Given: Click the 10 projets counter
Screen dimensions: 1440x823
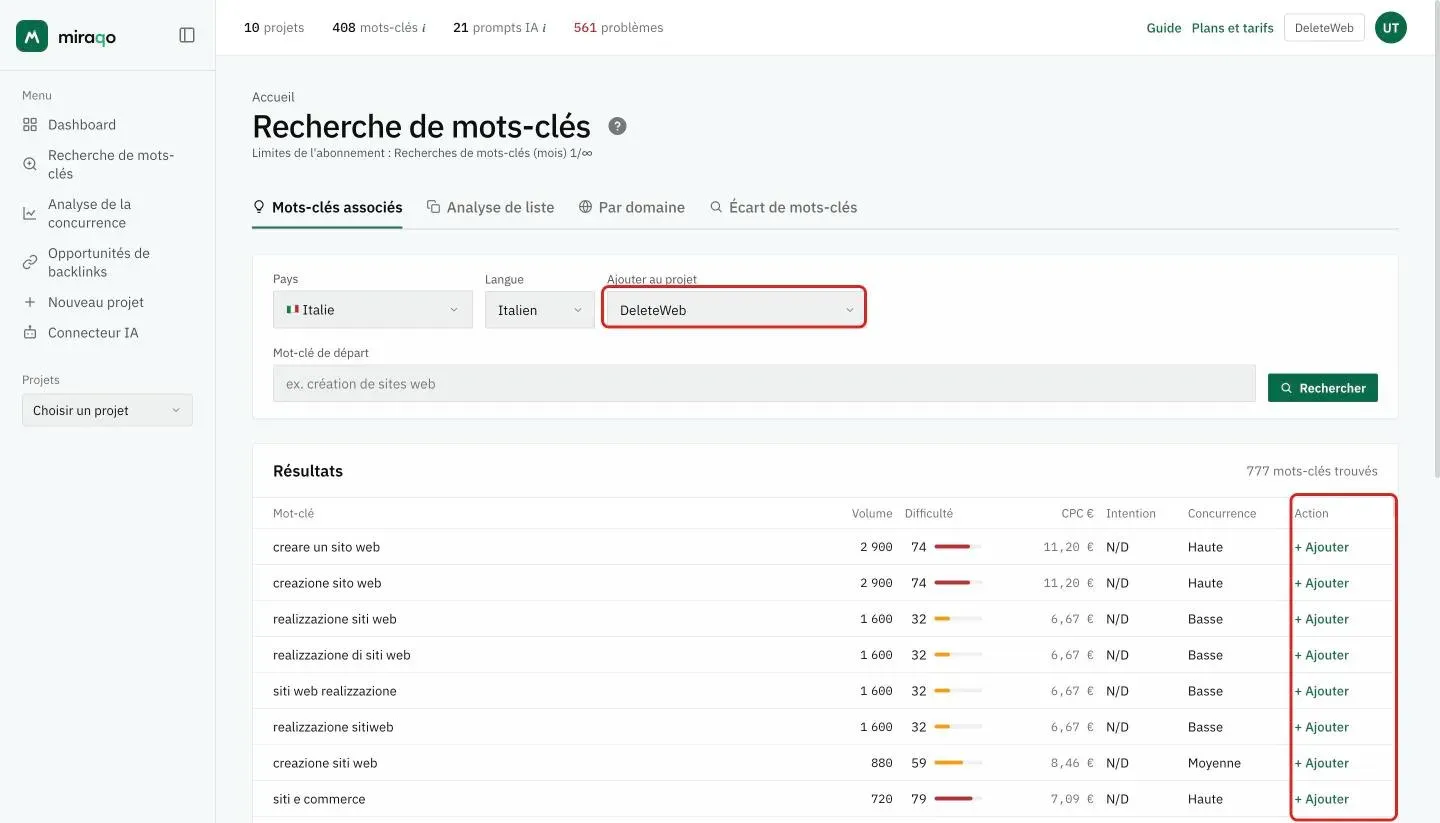Looking at the screenshot, I should [x=274, y=28].
